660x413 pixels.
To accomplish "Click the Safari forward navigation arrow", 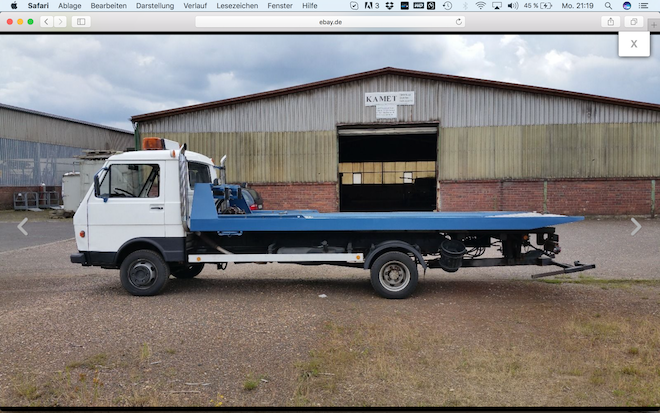I will tap(60, 21).
